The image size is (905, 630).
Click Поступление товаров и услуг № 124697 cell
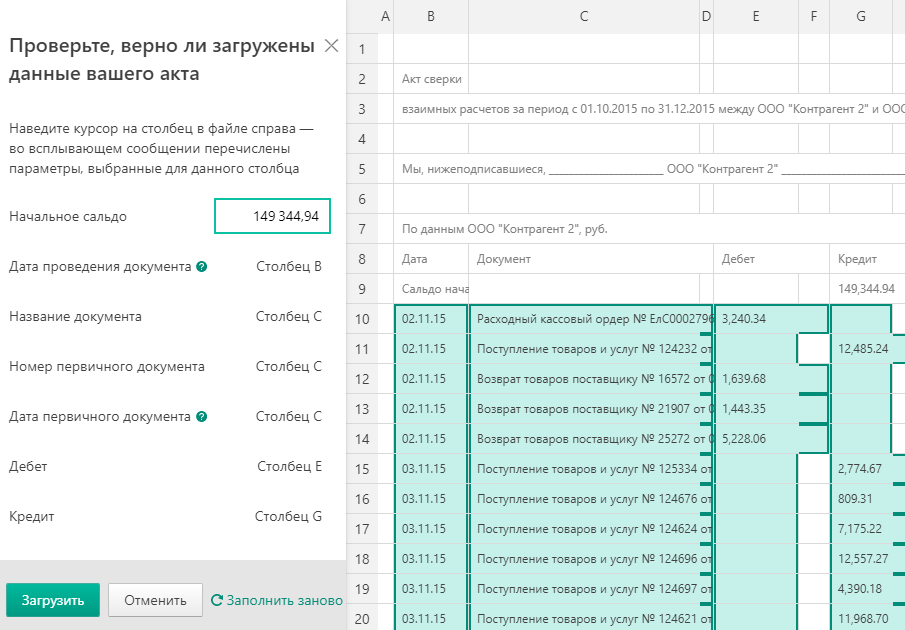(x=591, y=589)
